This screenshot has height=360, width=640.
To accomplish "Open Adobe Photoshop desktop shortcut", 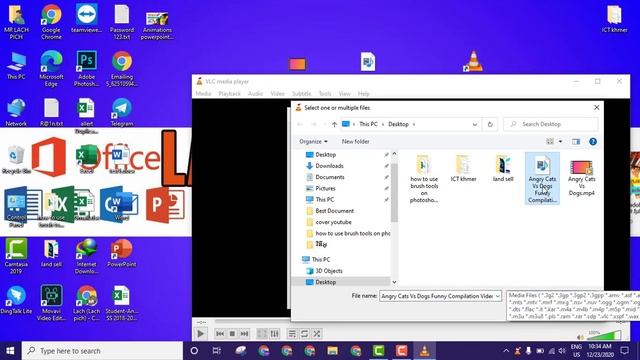I will point(87,69).
